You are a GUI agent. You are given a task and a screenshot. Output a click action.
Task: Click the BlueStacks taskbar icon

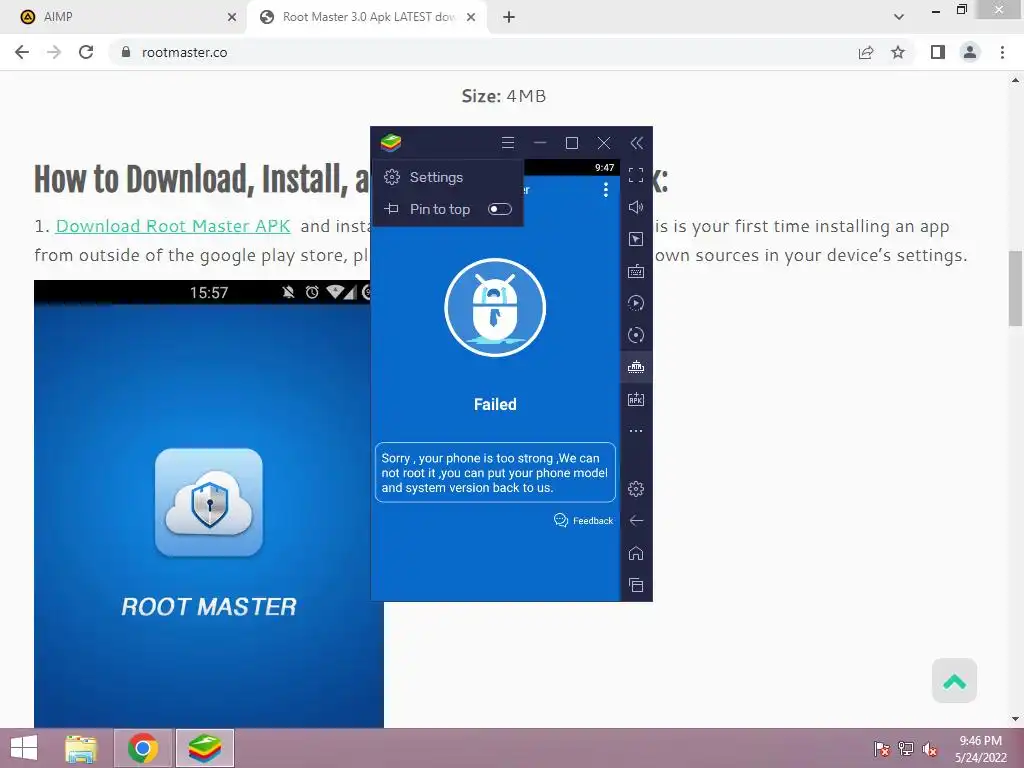[205, 748]
